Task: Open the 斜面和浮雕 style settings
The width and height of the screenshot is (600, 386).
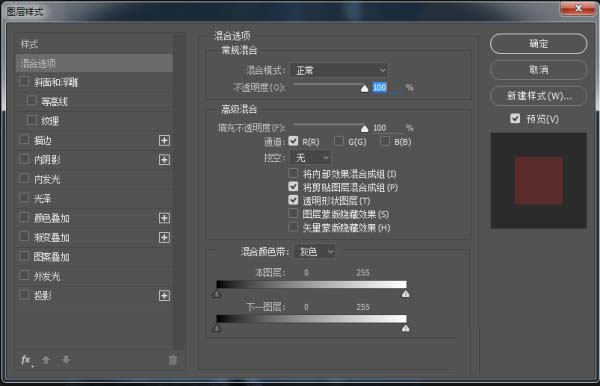Action: (x=56, y=82)
